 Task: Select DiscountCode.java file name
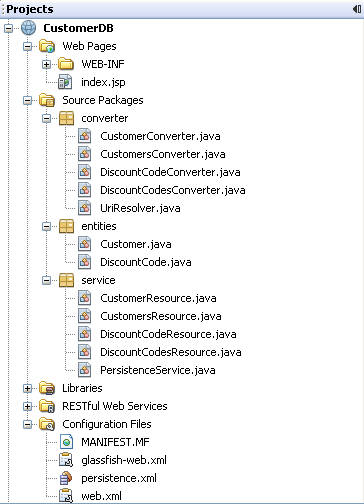point(146,262)
